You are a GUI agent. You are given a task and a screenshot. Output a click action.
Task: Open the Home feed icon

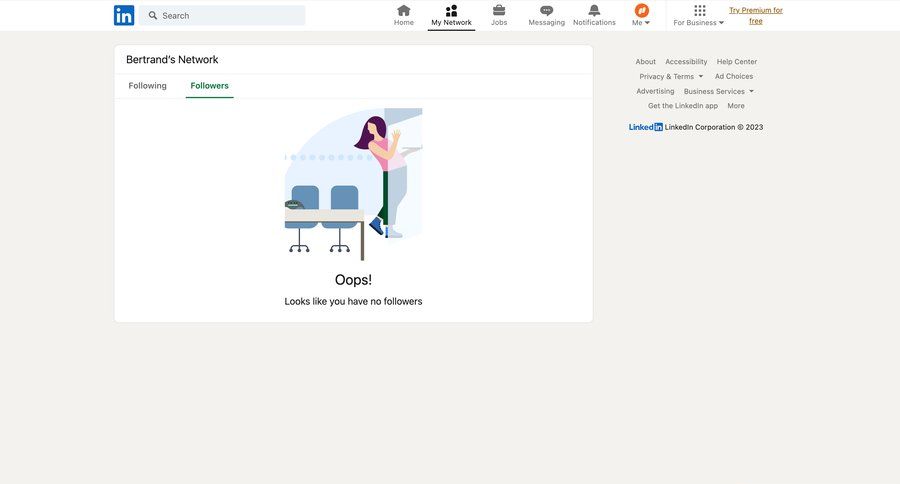(x=404, y=10)
